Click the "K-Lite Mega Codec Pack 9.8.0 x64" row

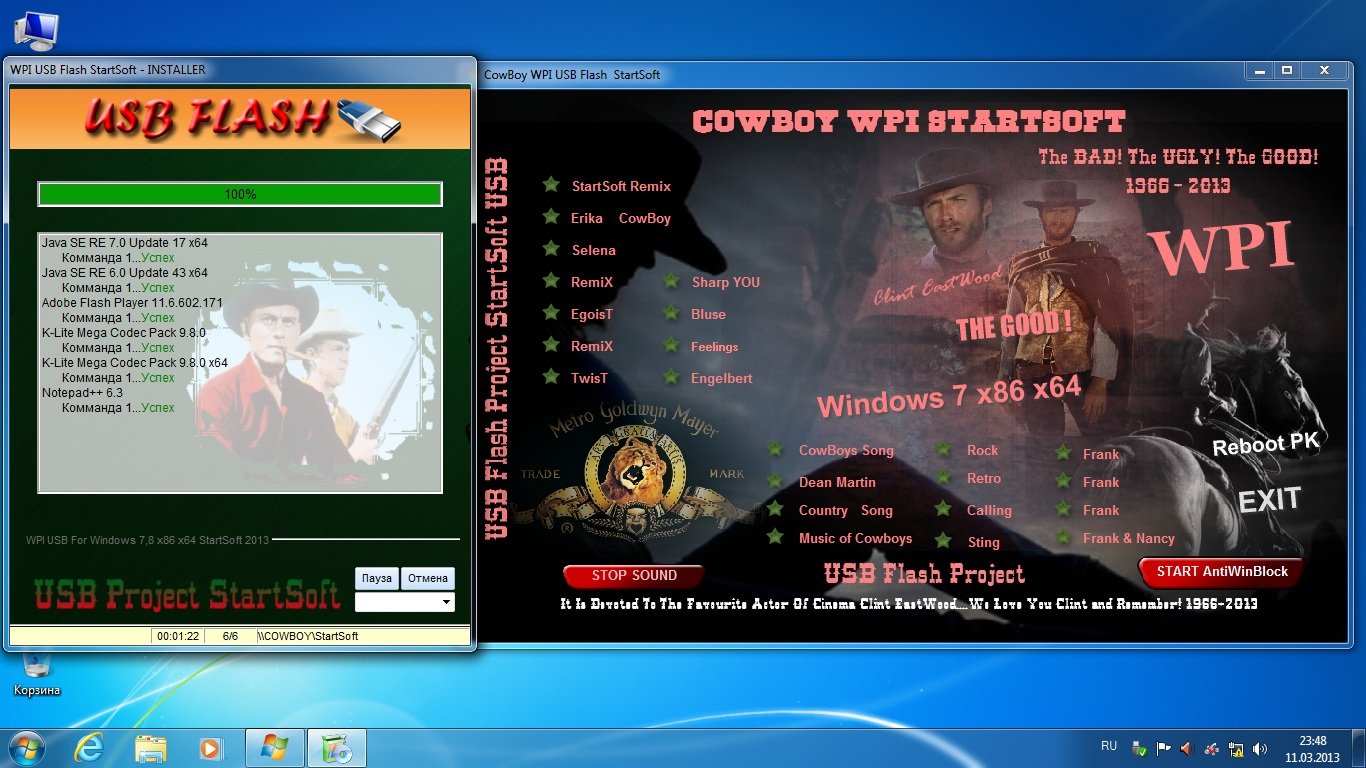[135, 363]
